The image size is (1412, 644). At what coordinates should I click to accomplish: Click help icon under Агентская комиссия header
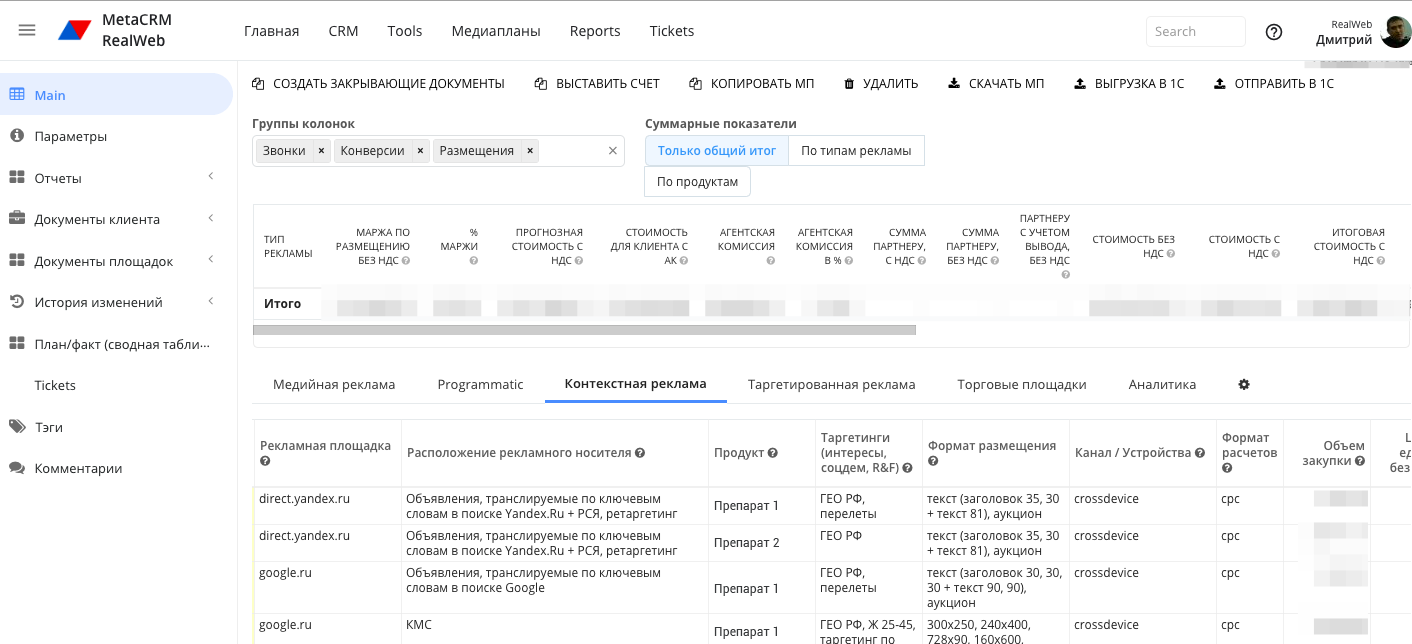[770, 261]
